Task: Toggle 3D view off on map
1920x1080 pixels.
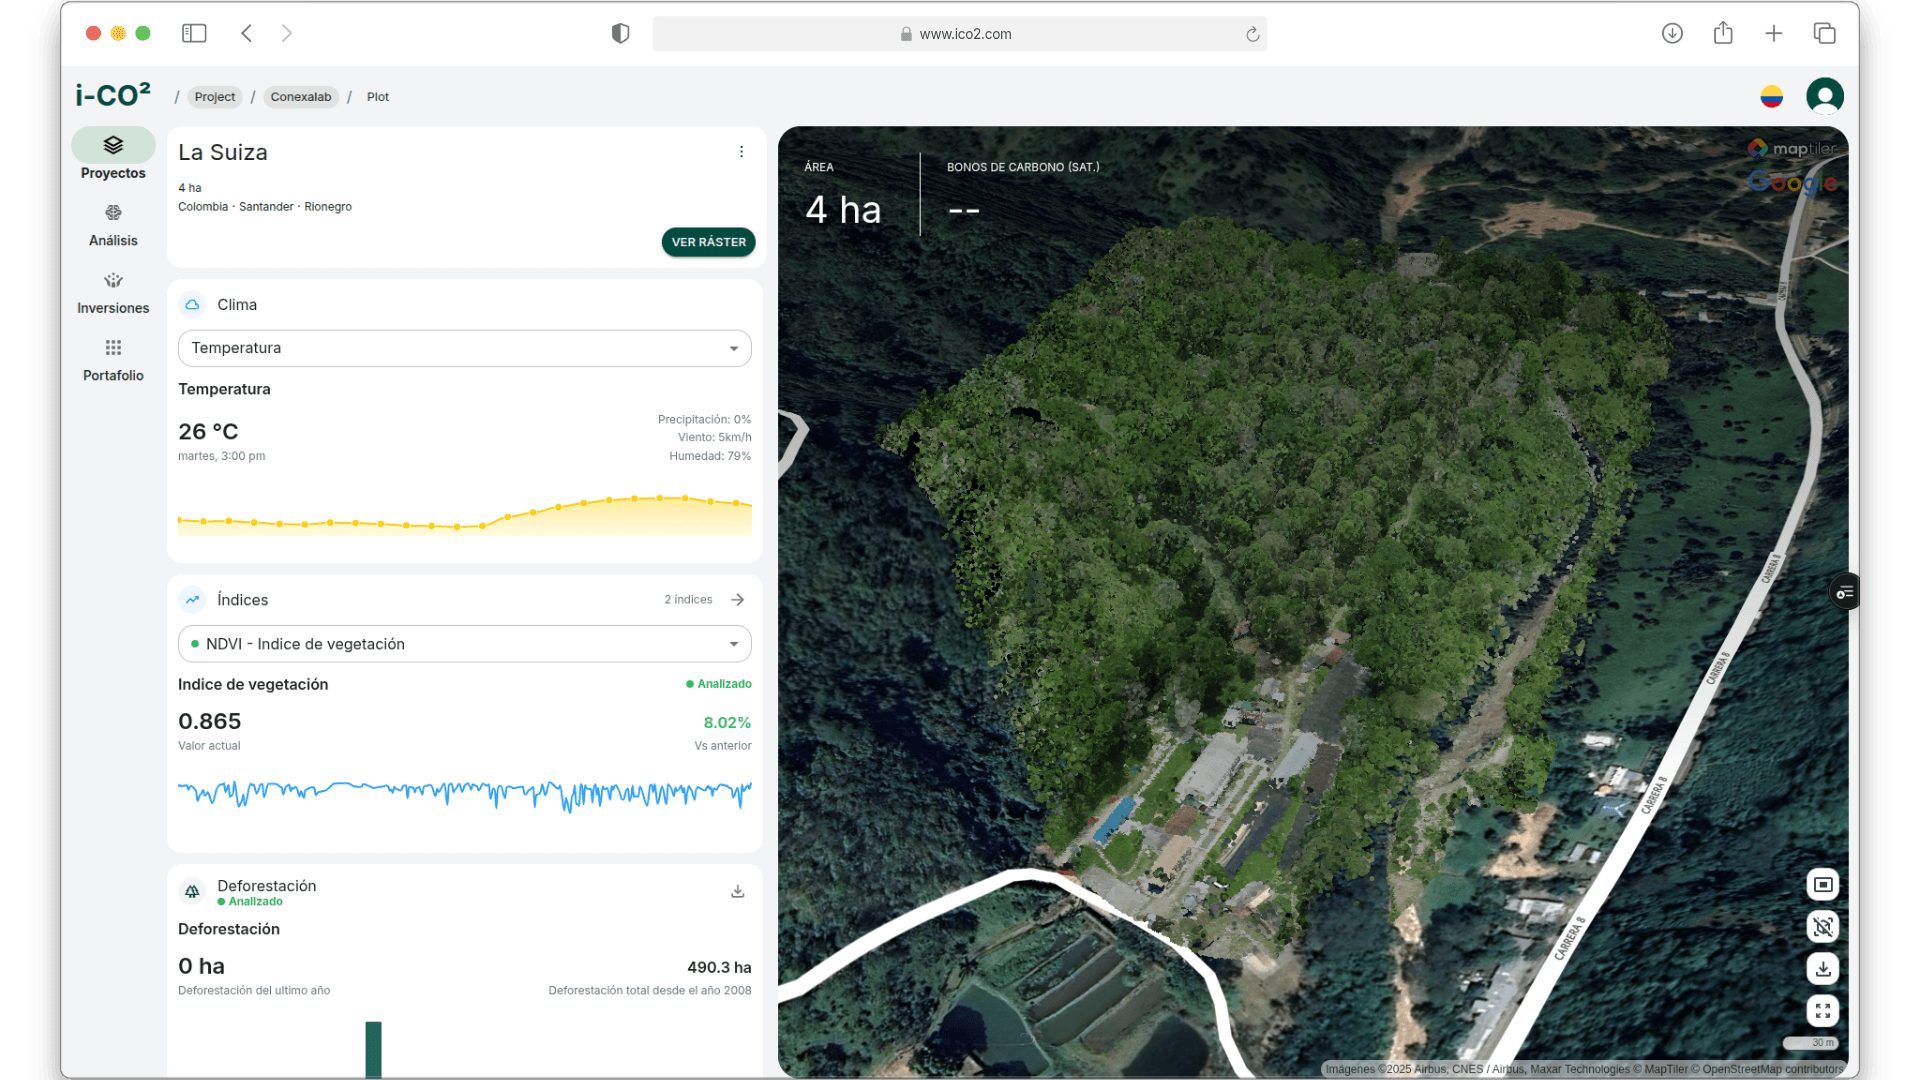Action: (1822, 926)
